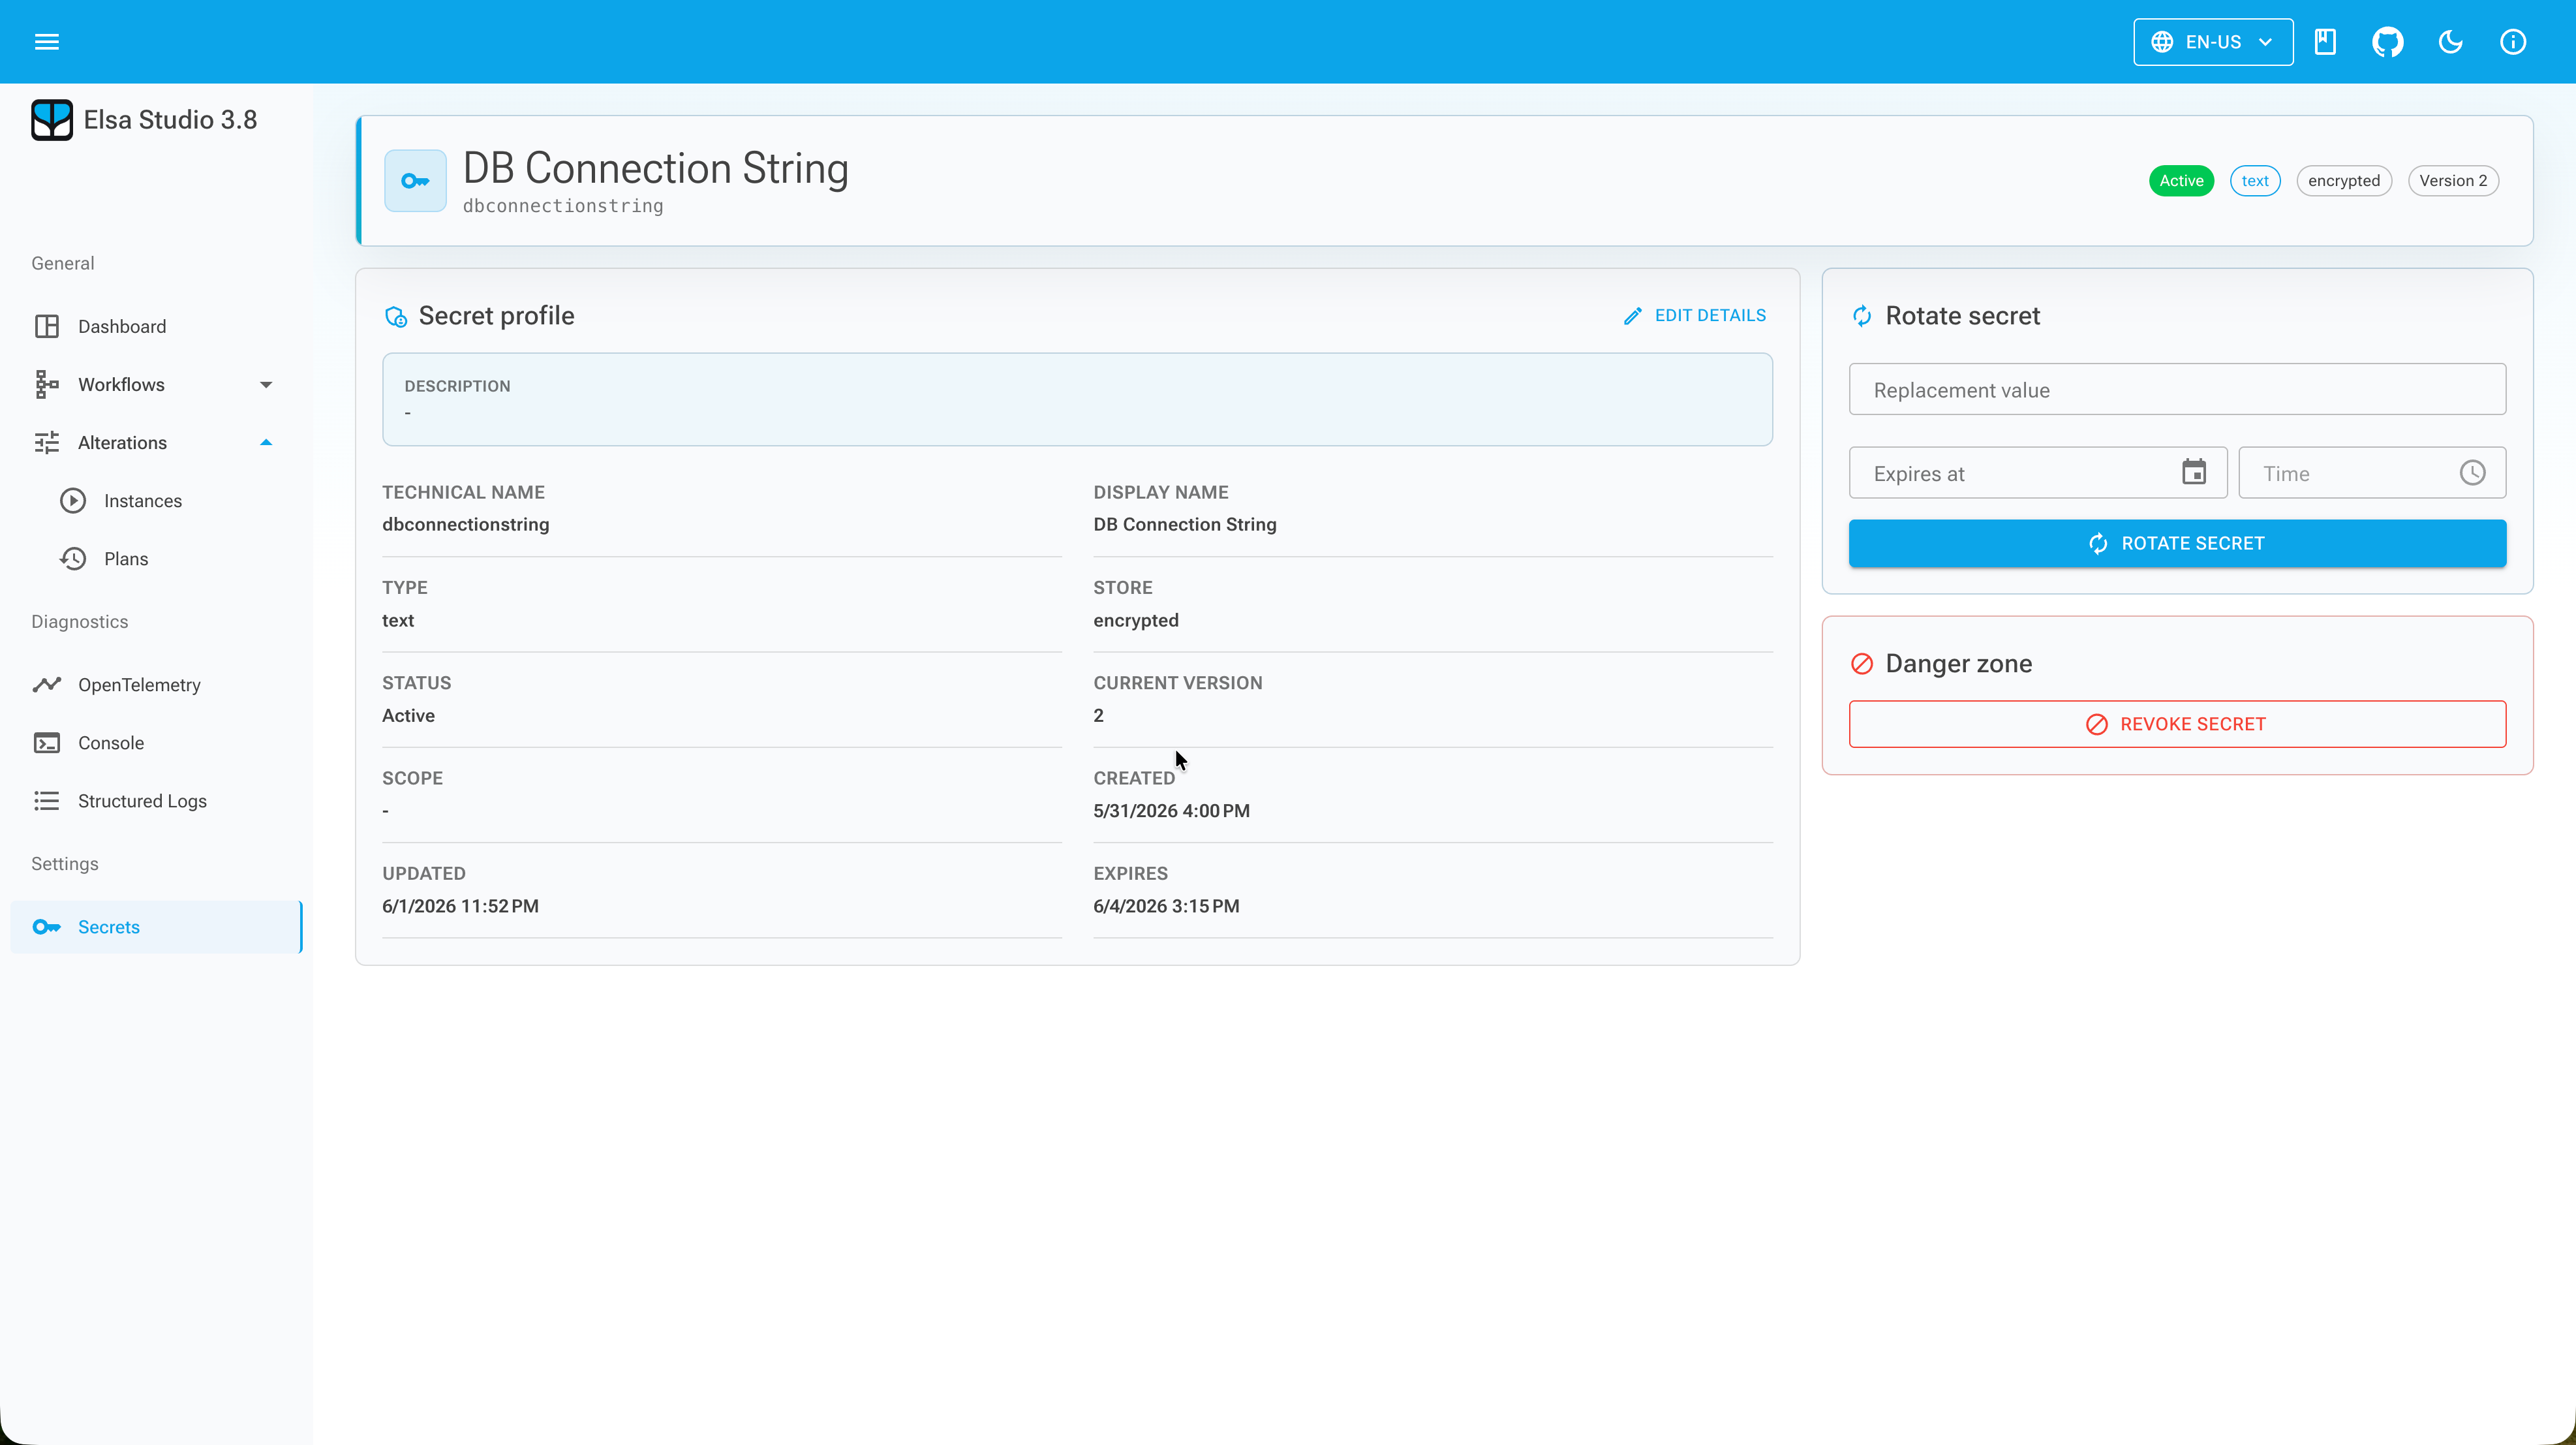Viewport: 2576px width, 1445px height.
Task: Open the Structured Logs menu item
Action: pyautogui.click(x=156, y=800)
